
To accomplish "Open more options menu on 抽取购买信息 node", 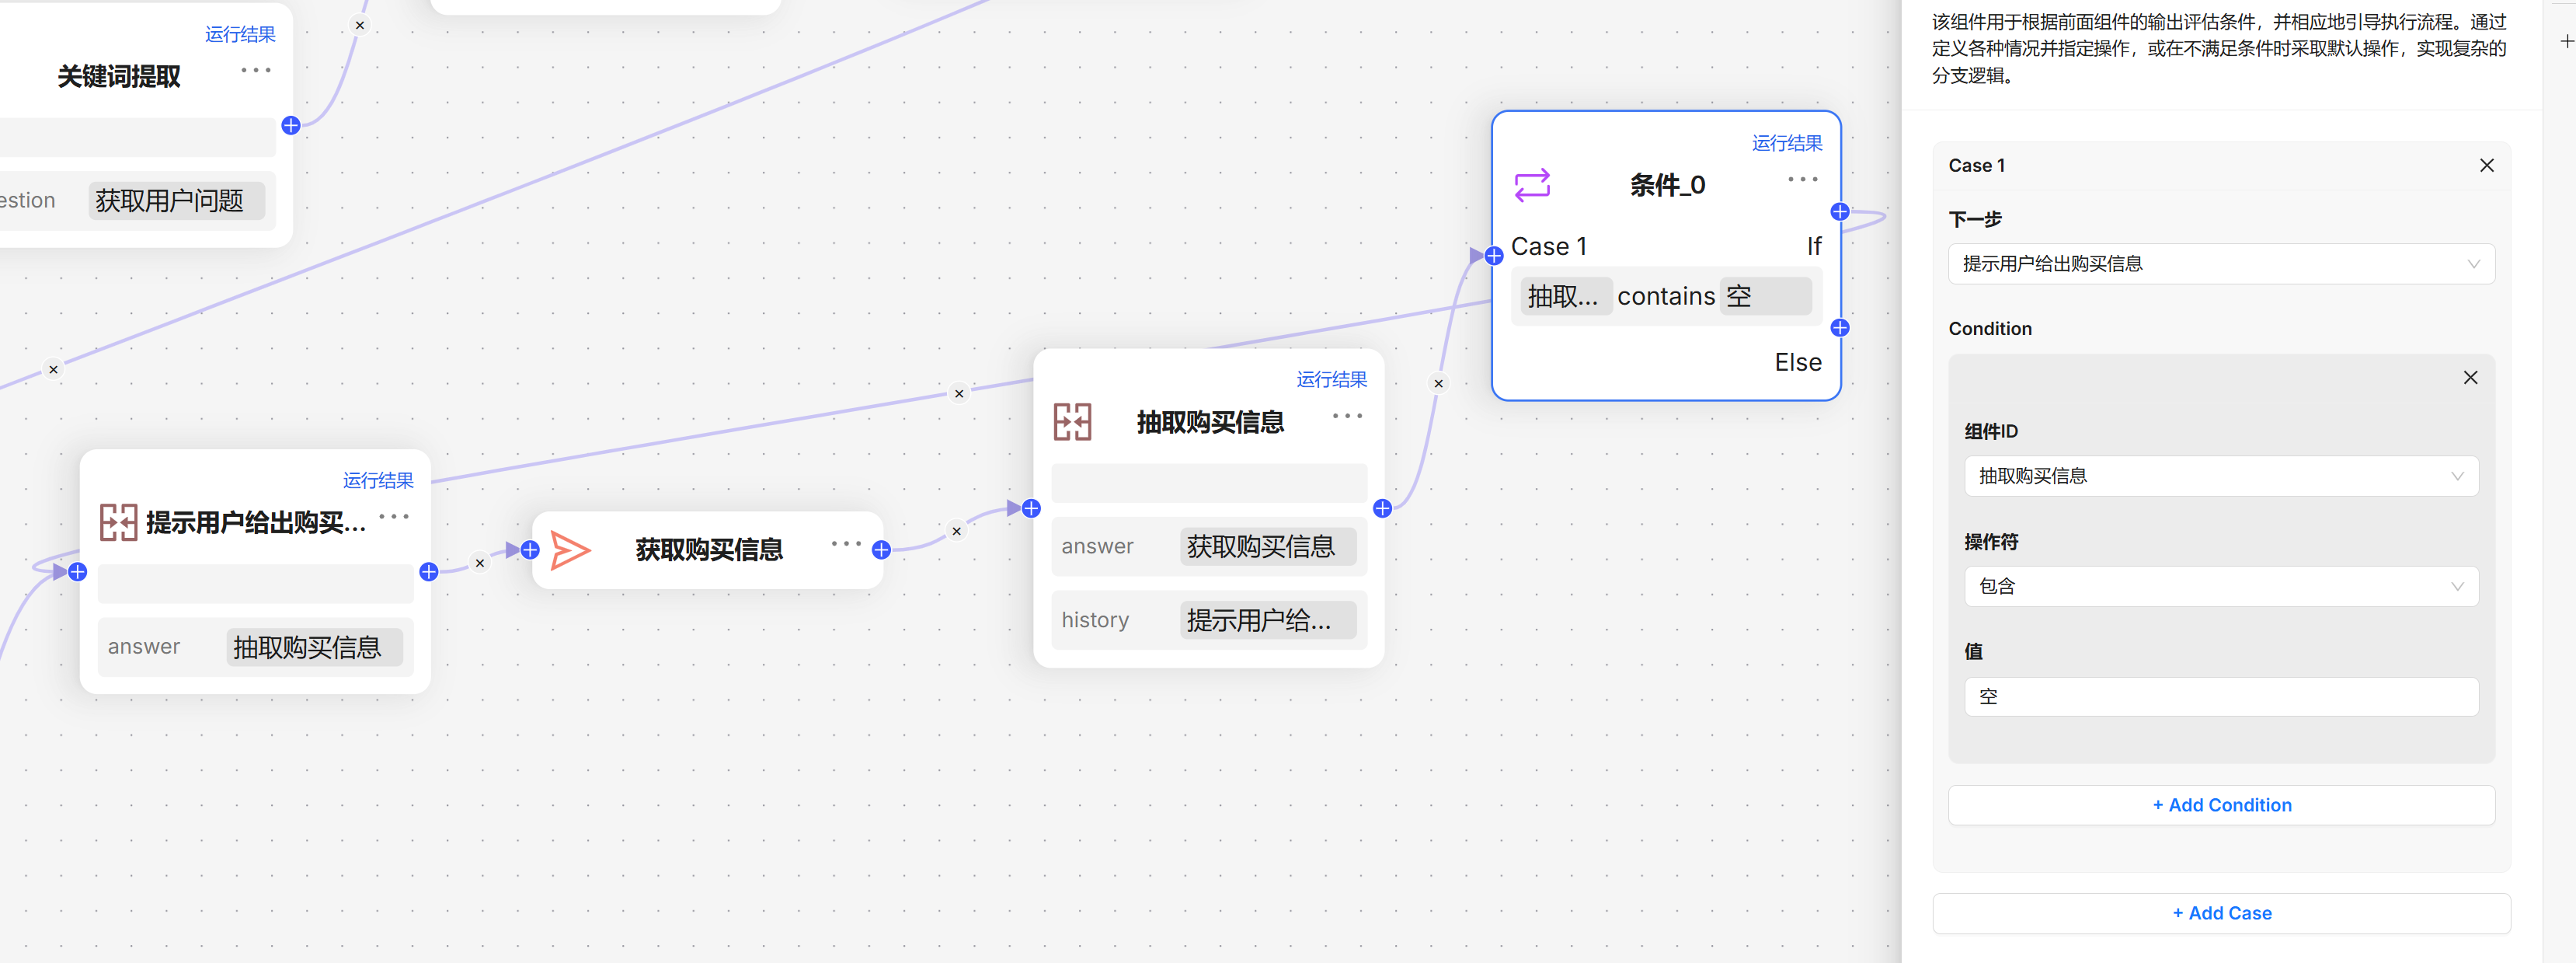I will pos(1347,416).
